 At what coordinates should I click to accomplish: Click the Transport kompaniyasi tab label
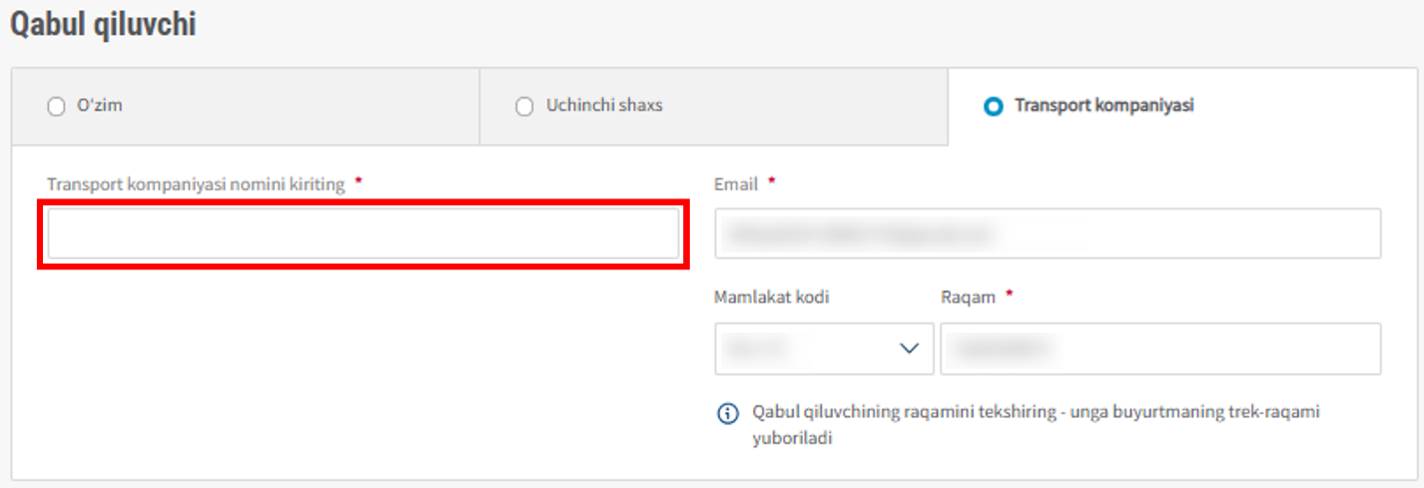tap(1104, 105)
